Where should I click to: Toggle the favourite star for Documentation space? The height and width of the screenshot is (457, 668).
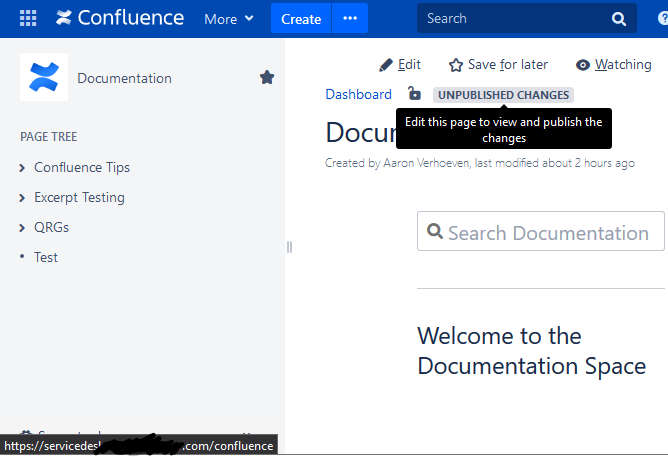pos(267,77)
